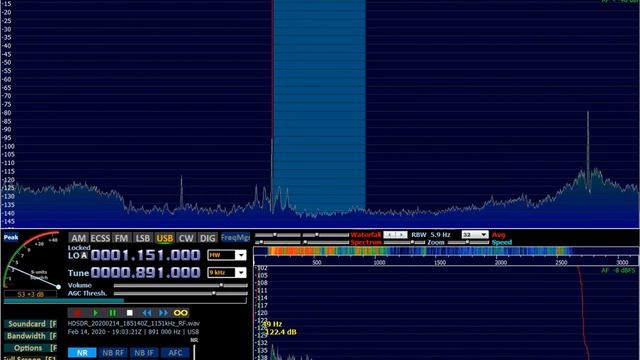
Task: Toggle the Peak S-meter button
Action: (x=11, y=238)
